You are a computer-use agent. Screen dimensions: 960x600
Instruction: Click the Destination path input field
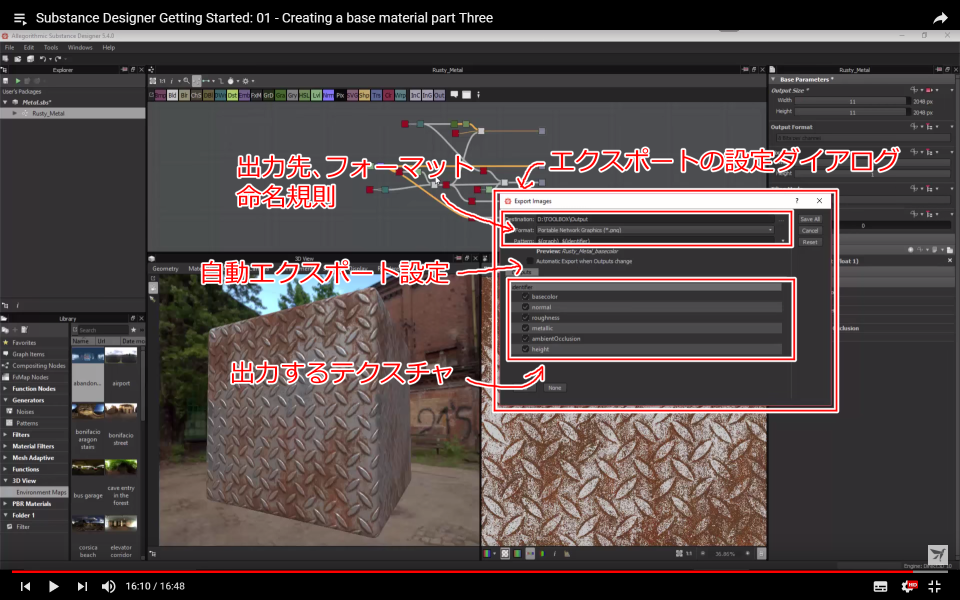coord(655,219)
